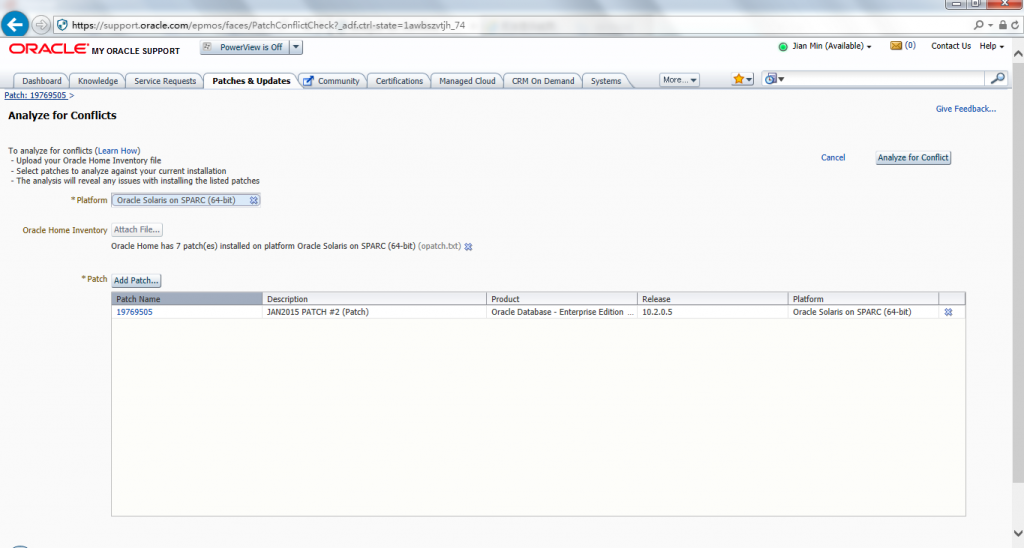The image size is (1024, 548).
Task: Click the search magnifier button in Oracle header
Action: click(997, 78)
